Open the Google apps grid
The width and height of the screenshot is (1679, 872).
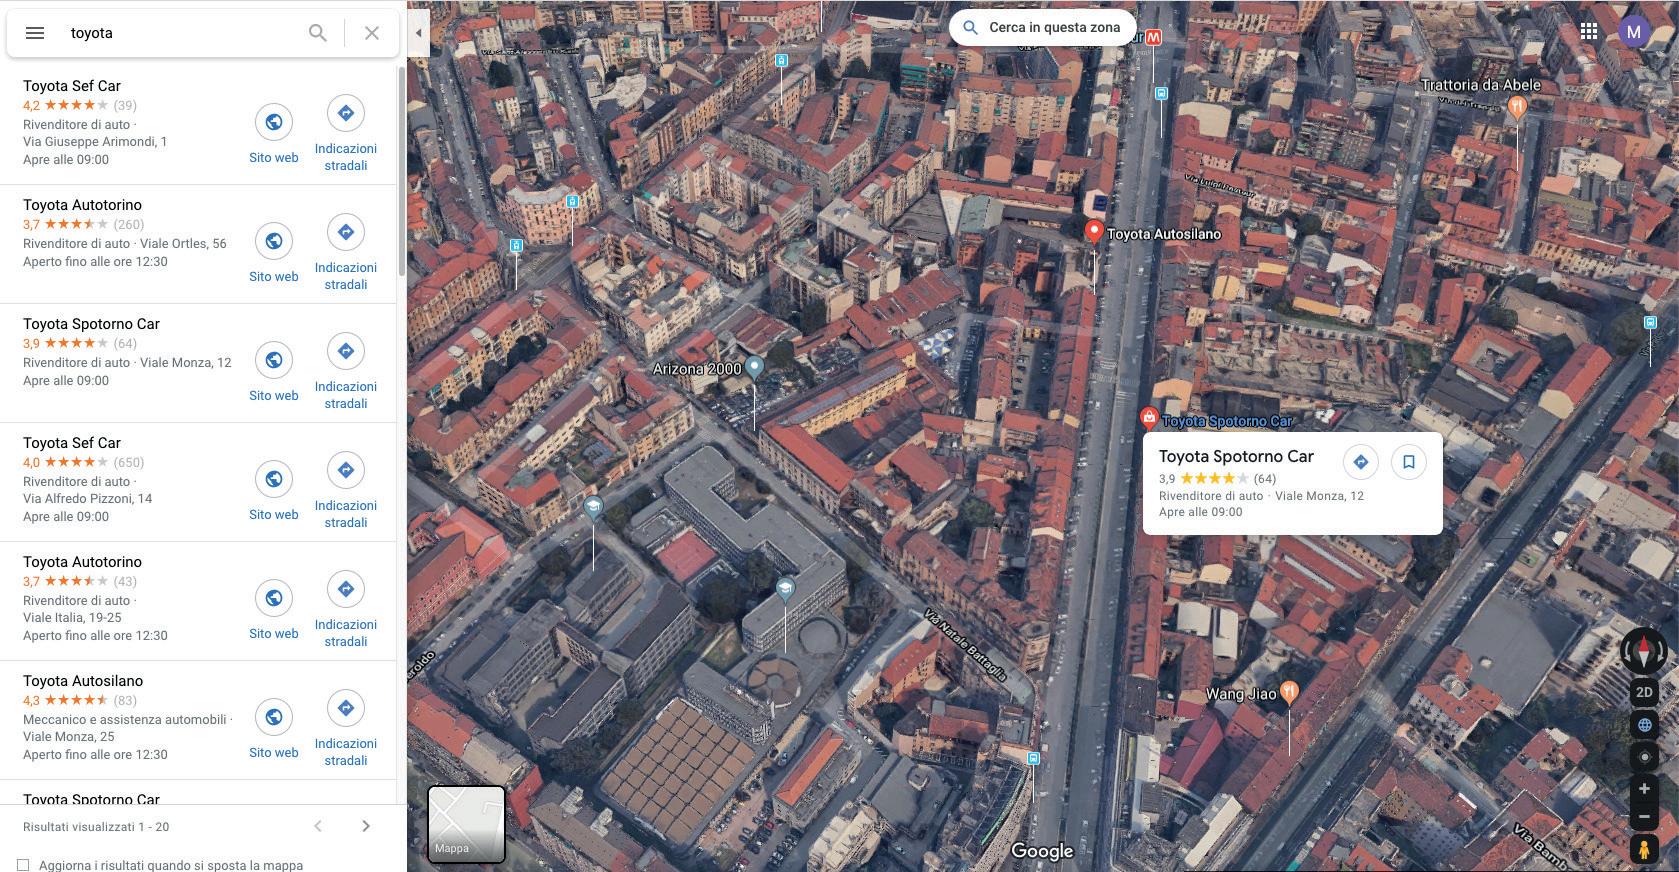point(1588,31)
